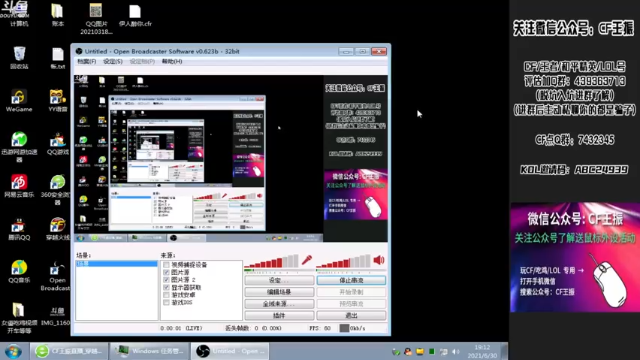Click the network icon in system tray
This screenshot has width=640, height=360.
(x=444, y=351)
